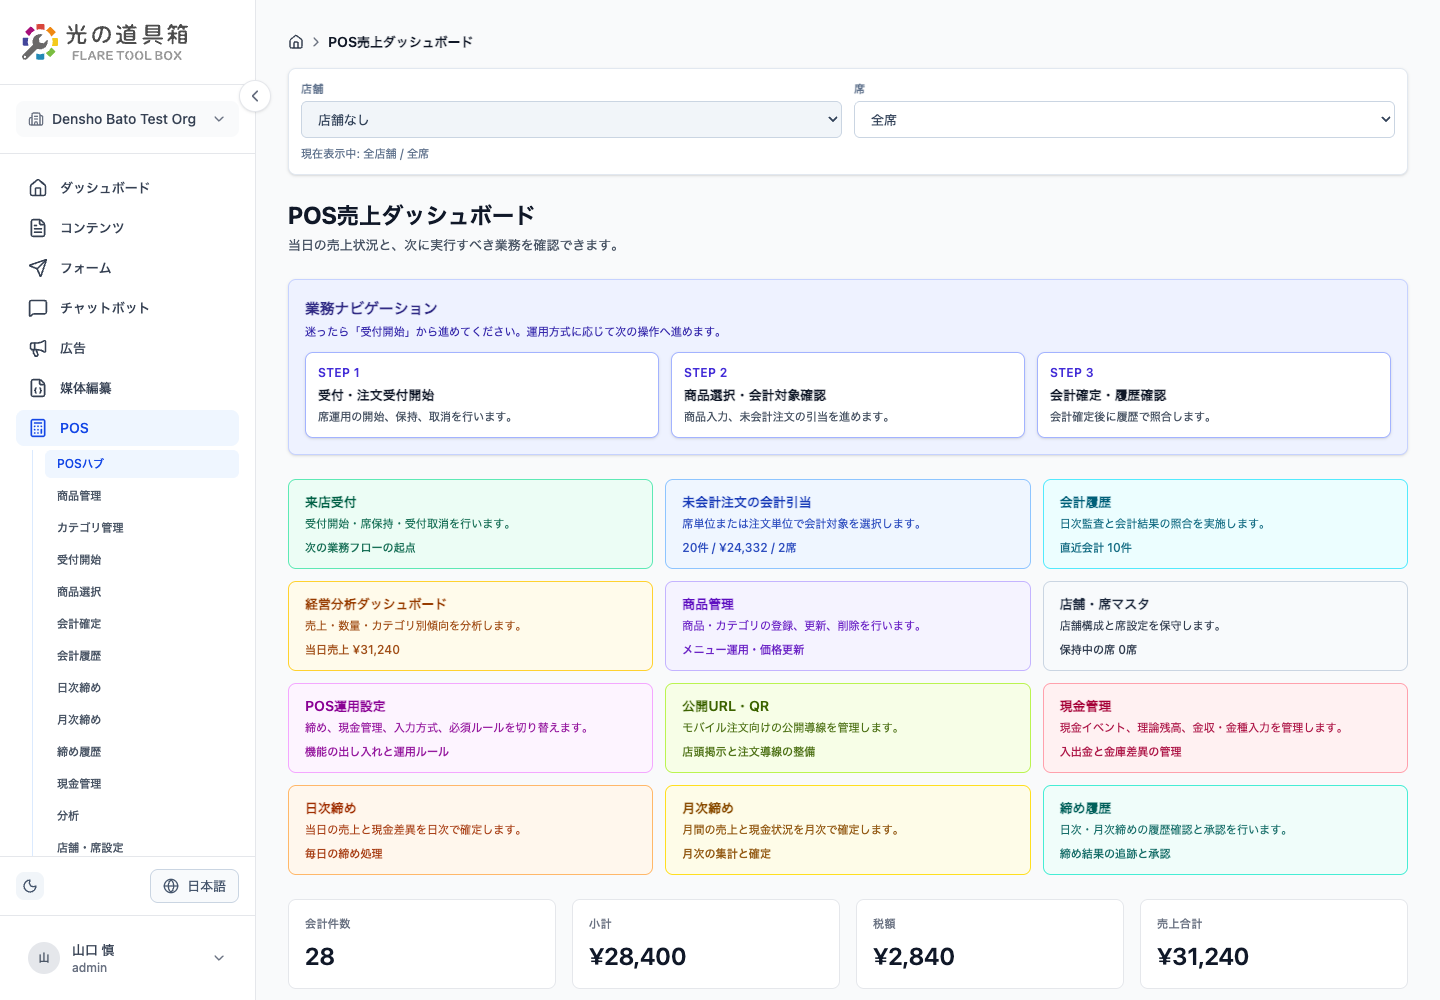Open ダッシュボード in the sidebar
The image size is (1440, 1000).
(x=128, y=188)
